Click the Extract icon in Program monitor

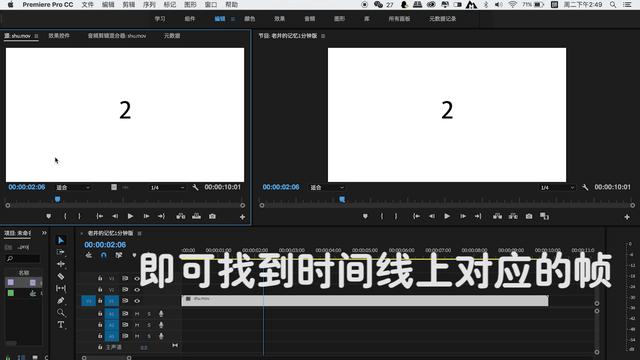point(513,216)
